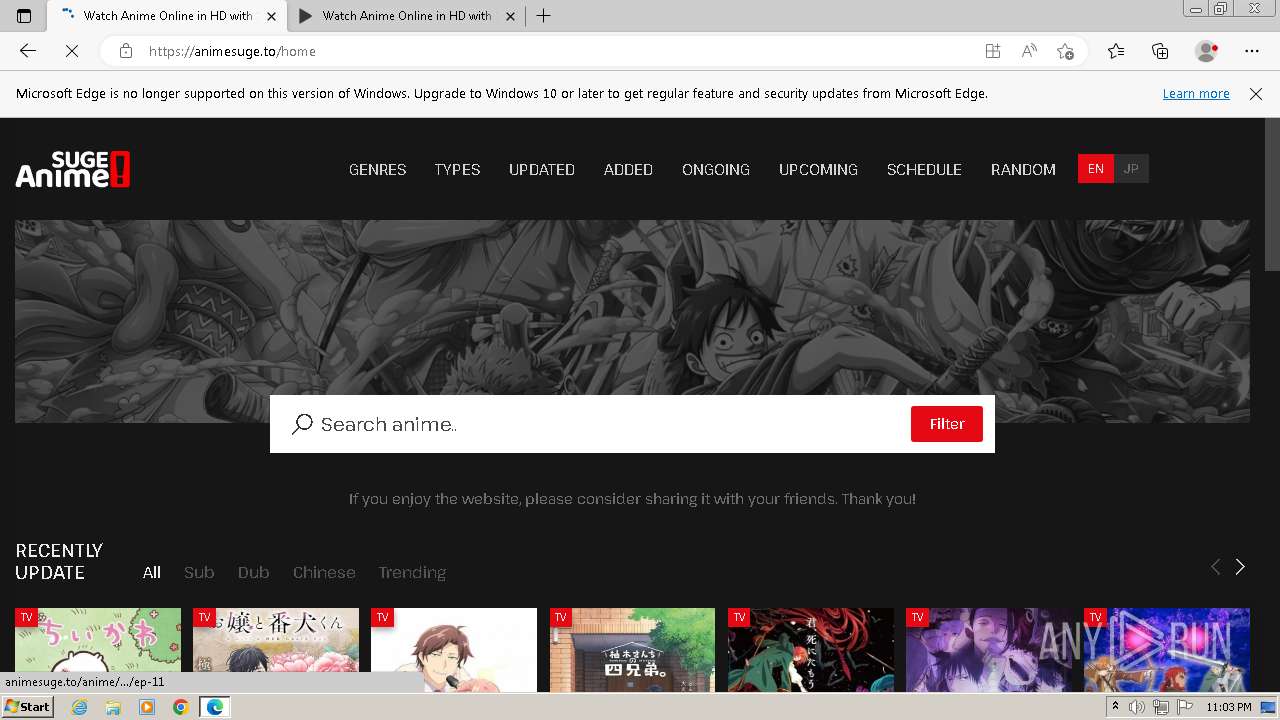Open the tab actions menu icon
Image resolution: width=1280 pixels, height=720 pixels.
24,16
